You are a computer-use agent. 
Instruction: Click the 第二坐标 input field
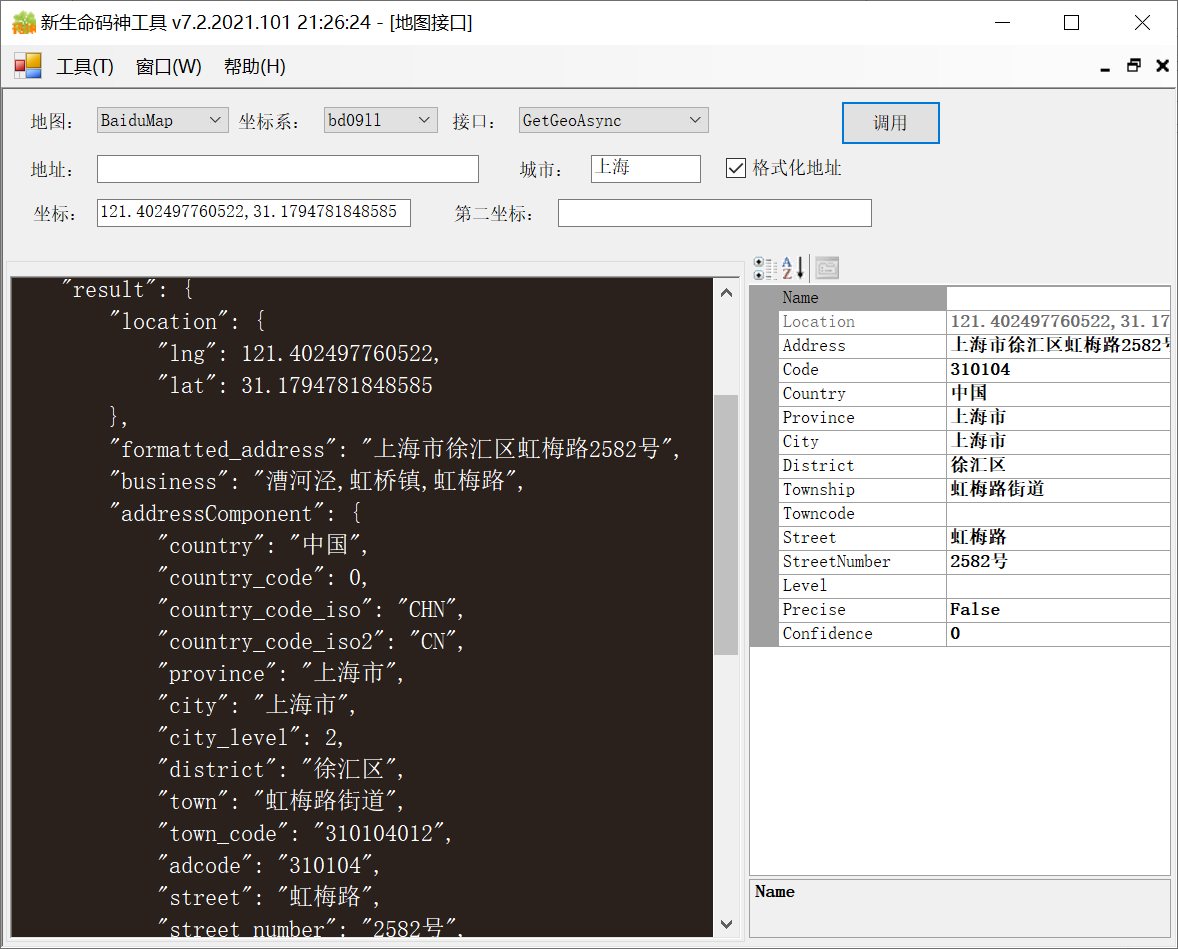(714, 213)
